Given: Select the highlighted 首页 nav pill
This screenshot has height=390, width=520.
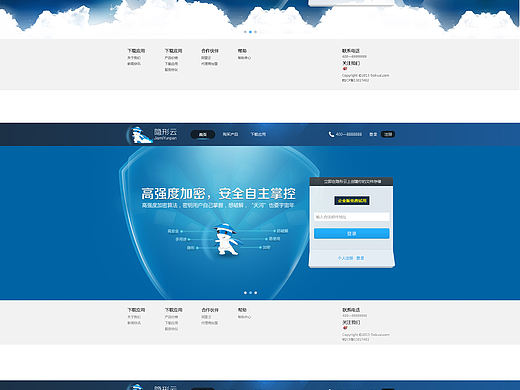Looking at the screenshot, I should 203,134.
